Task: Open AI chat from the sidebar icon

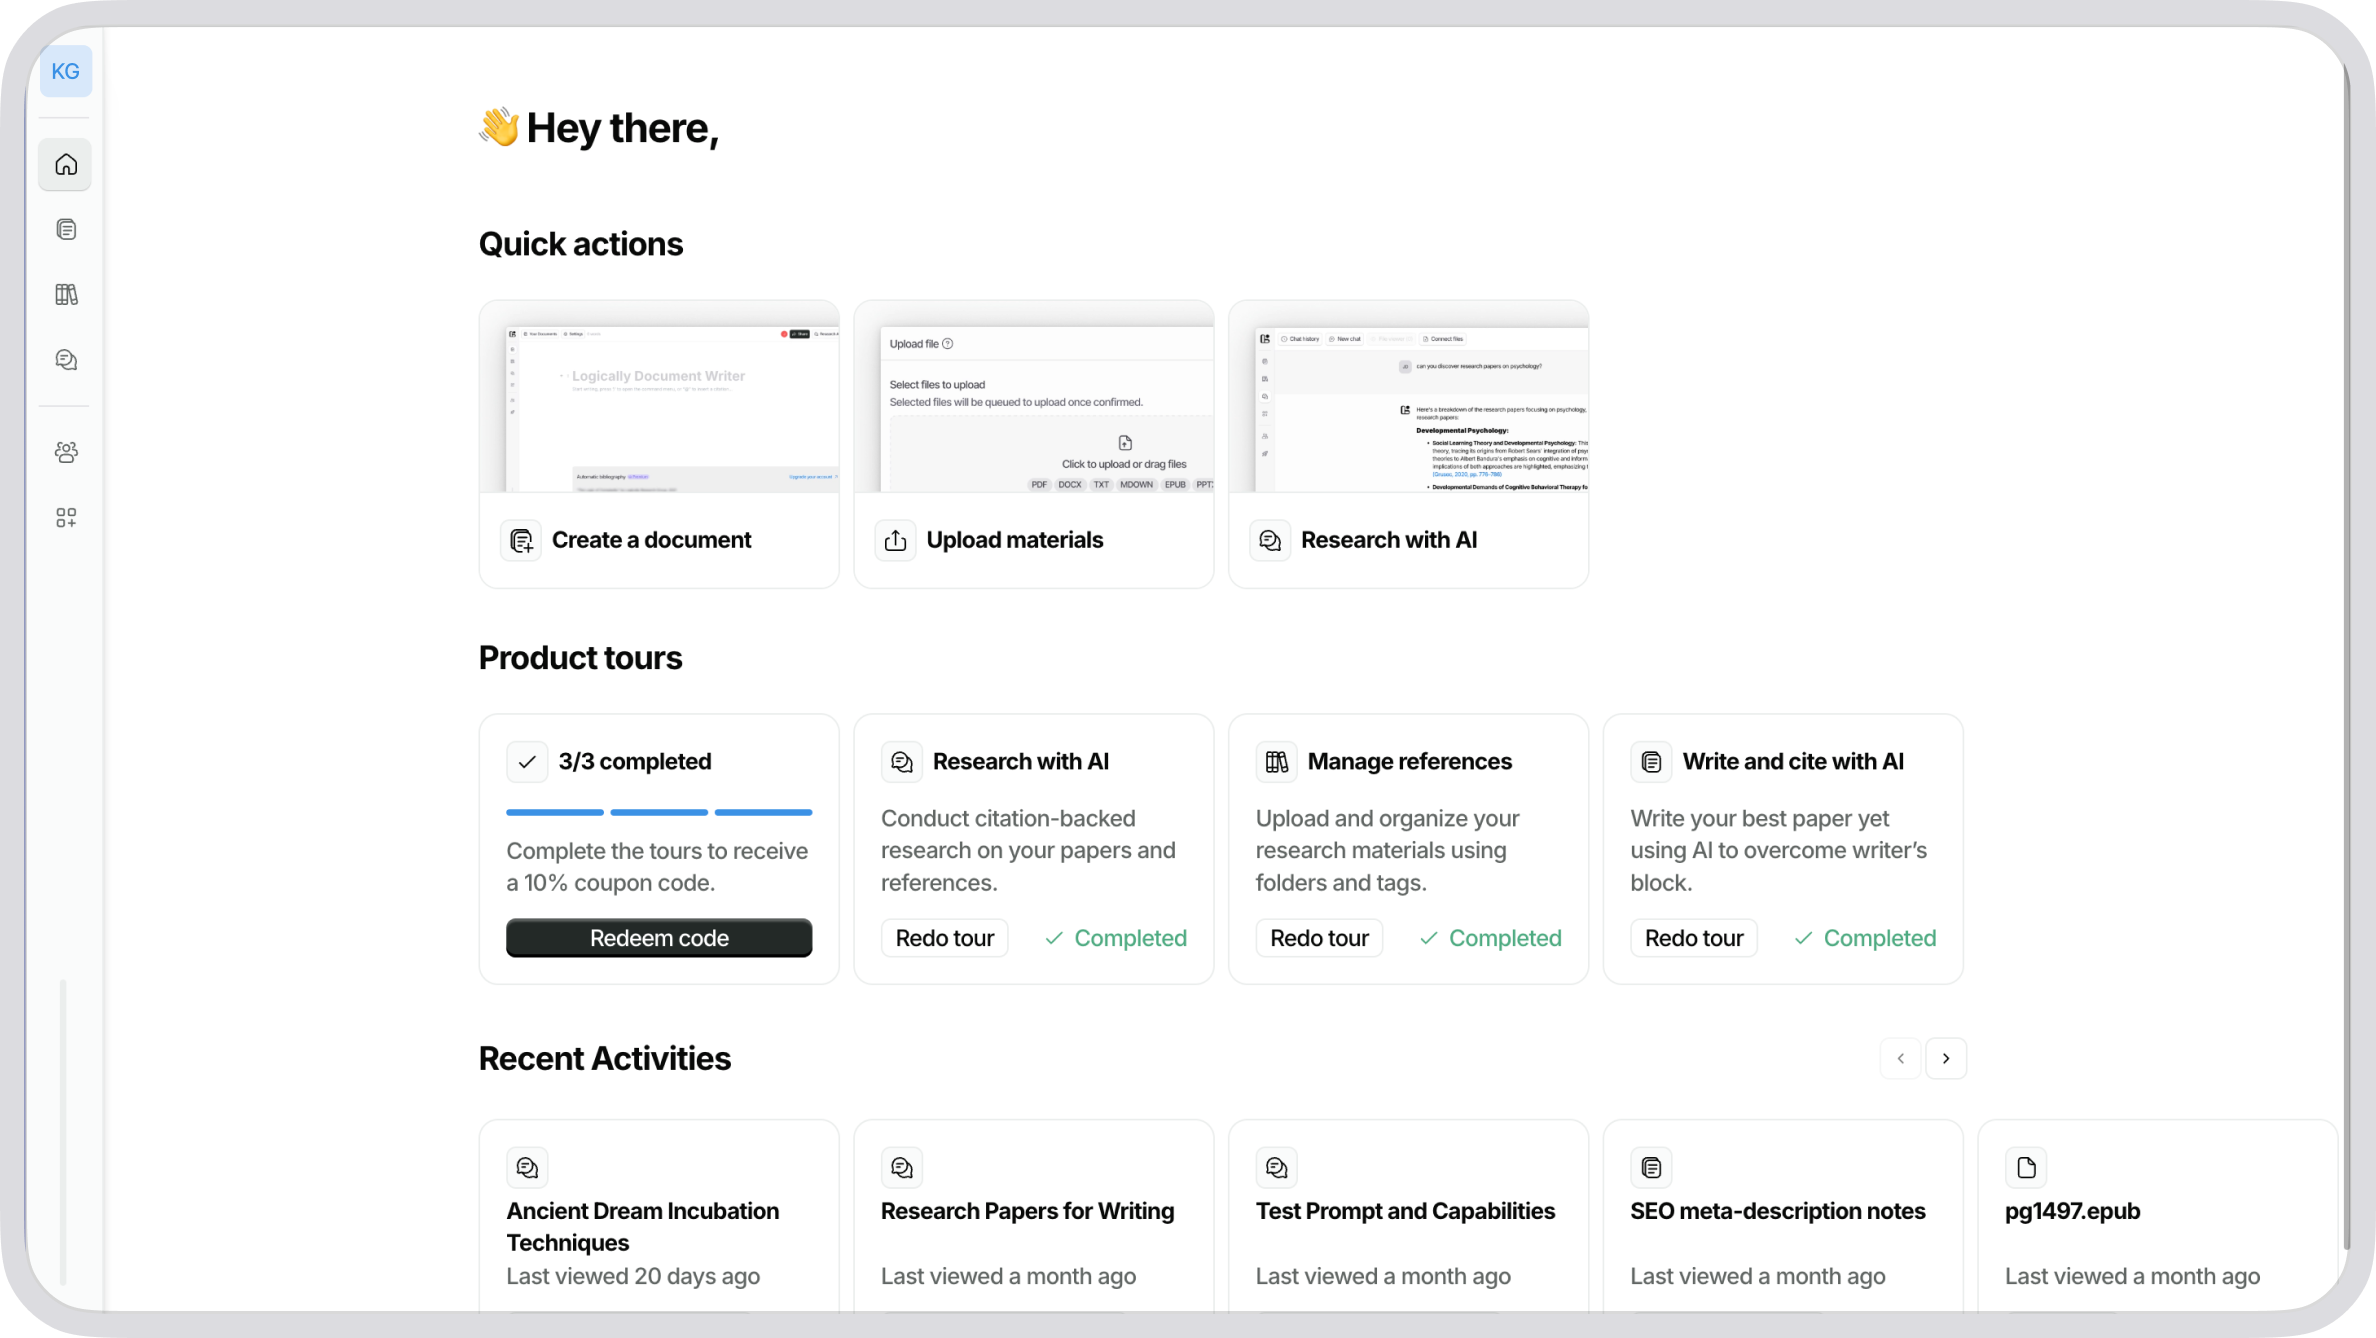Action: click(66, 360)
